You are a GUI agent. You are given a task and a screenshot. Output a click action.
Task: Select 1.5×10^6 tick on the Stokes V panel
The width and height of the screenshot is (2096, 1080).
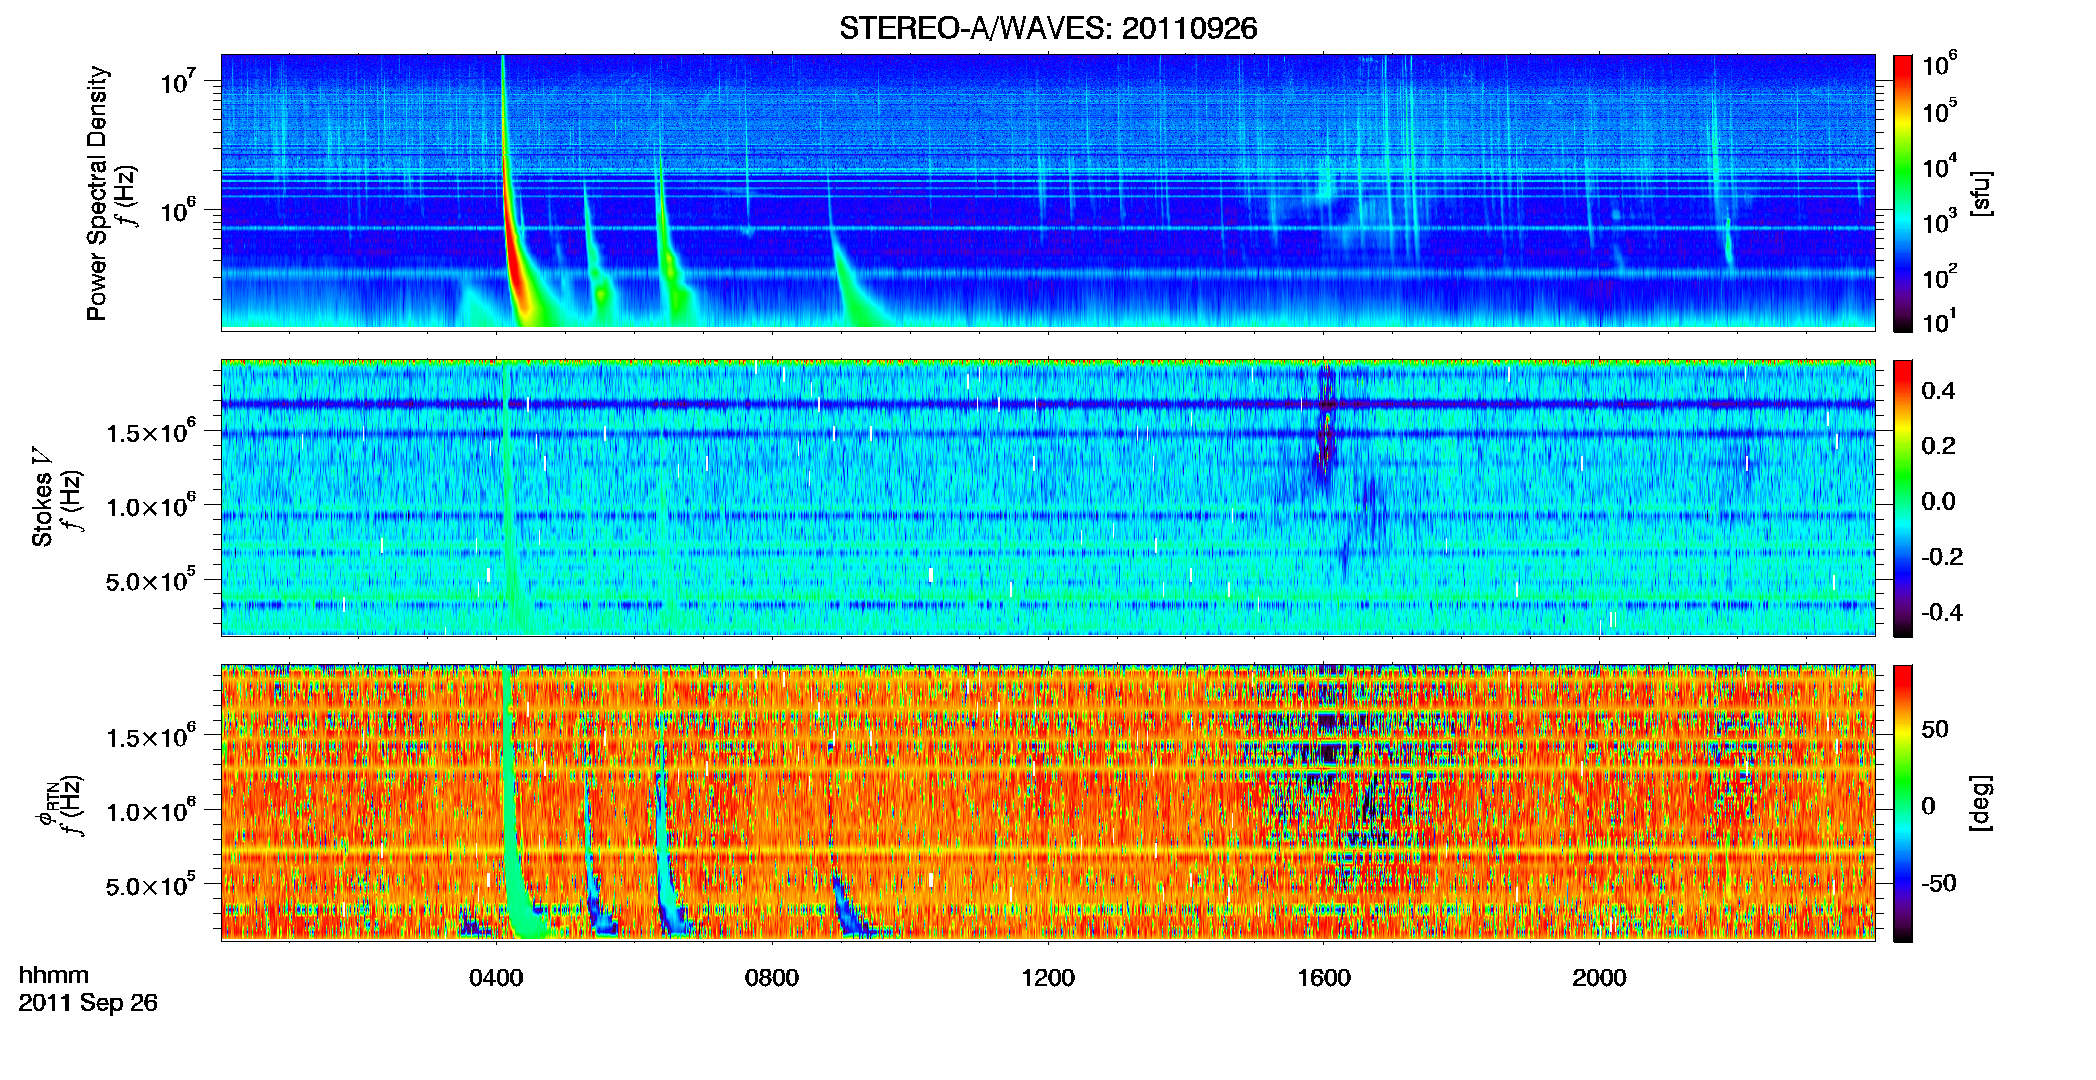coord(151,432)
